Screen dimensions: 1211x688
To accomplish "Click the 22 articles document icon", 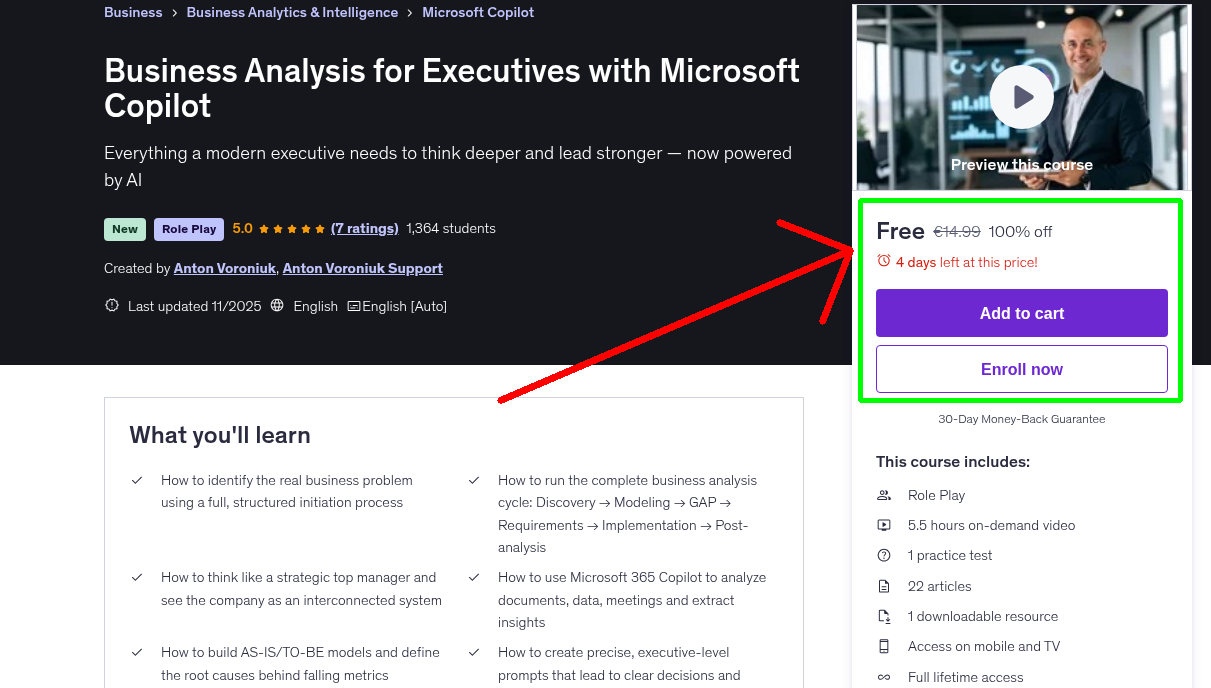I will [884, 585].
